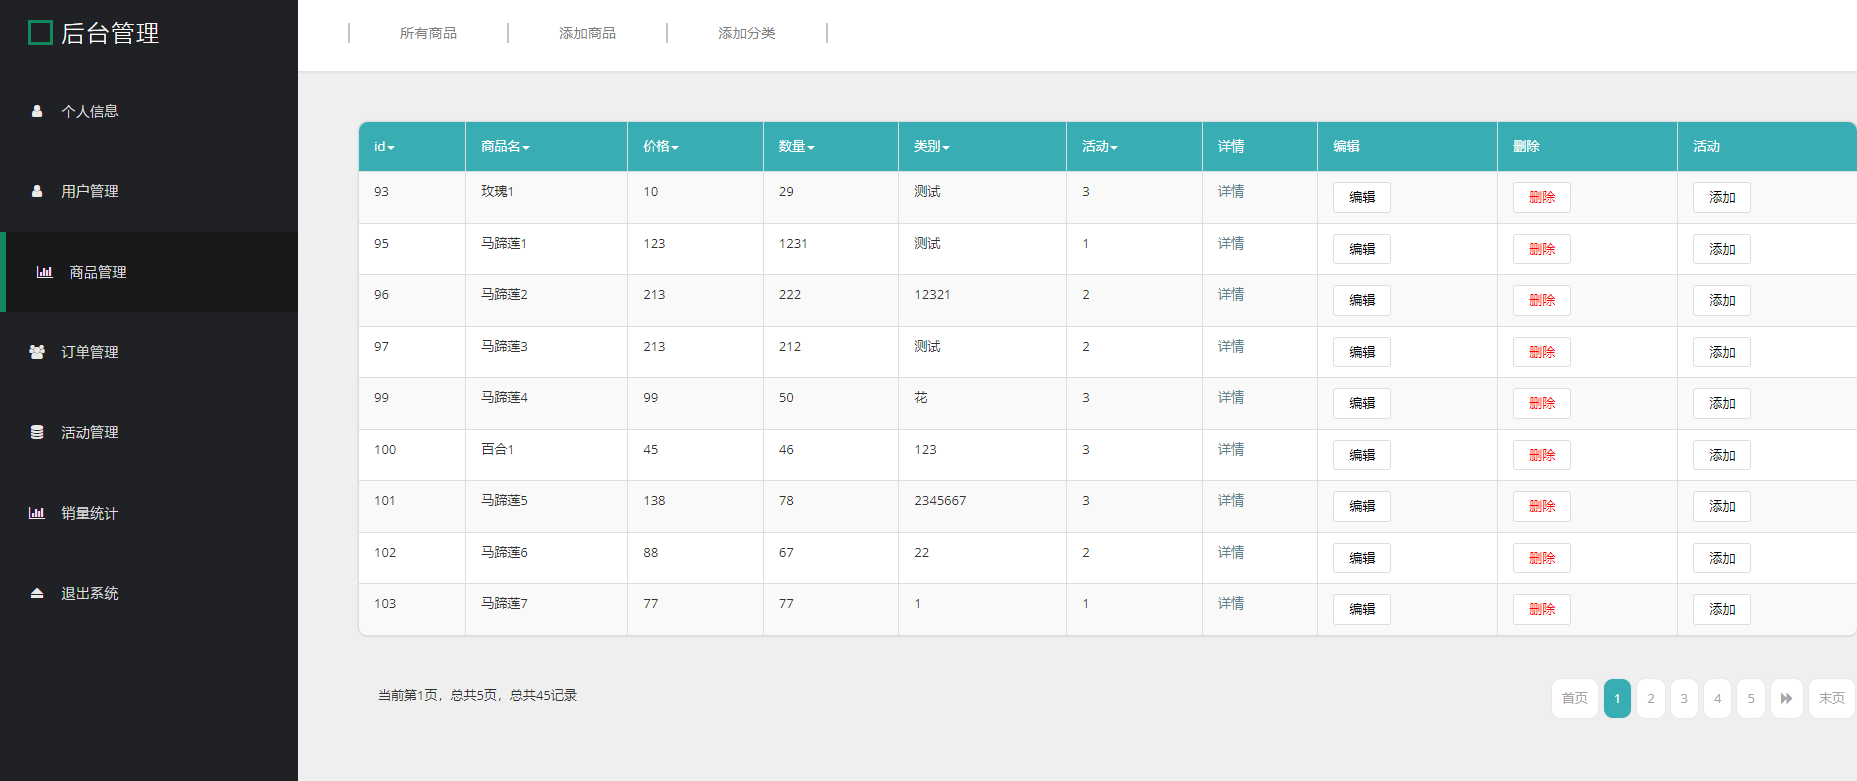
Task: Go to page 4
Action: (x=1718, y=698)
